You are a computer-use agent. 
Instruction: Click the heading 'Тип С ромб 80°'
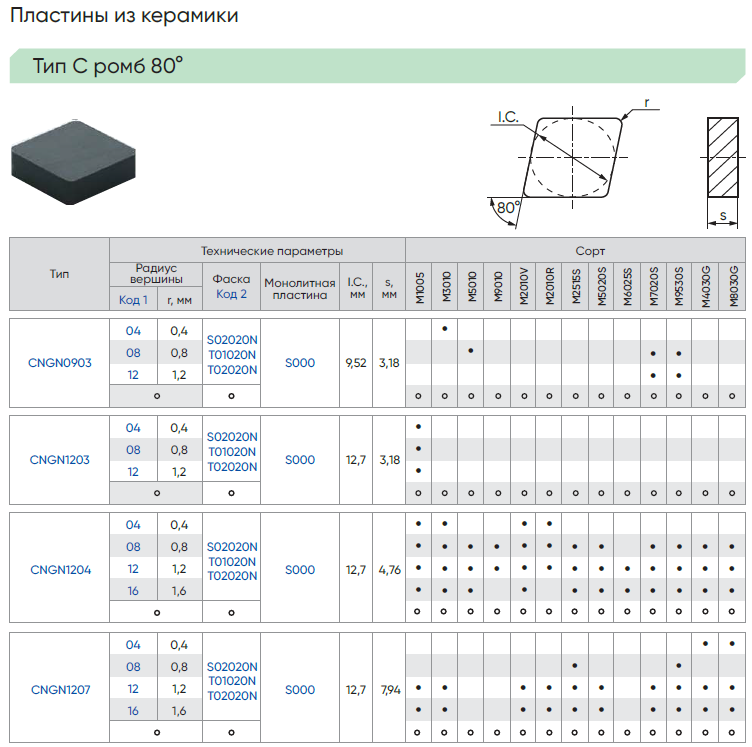click(107, 66)
